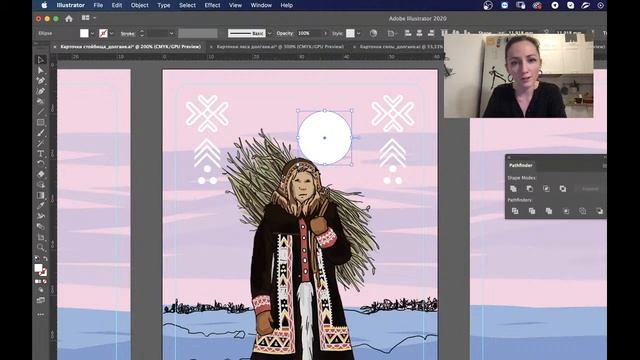Apply Trim pathfinder
Viewport: 640px width, 360px height.
pyautogui.click(x=532, y=211)
